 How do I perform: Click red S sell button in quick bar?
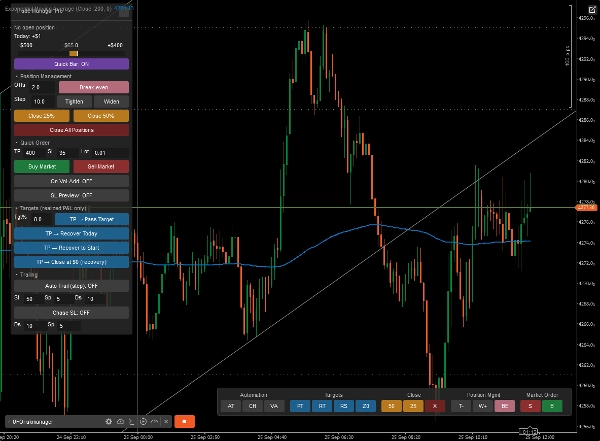click(x=530, y=406)
